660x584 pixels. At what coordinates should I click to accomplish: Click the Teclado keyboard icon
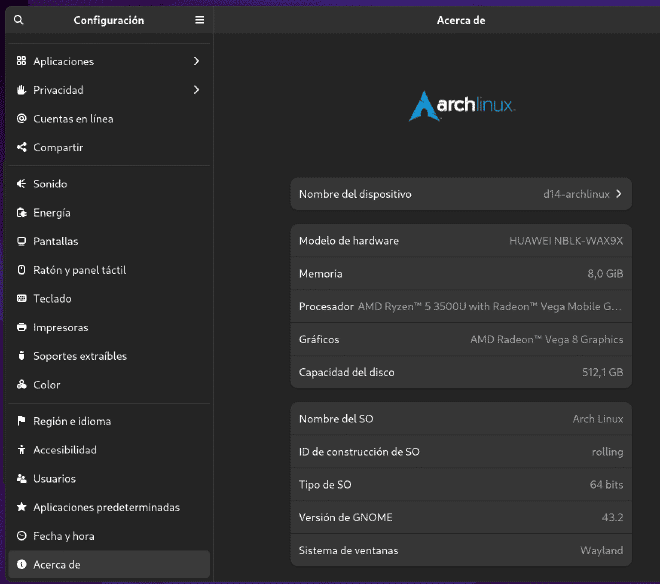[x=21, y=298]
